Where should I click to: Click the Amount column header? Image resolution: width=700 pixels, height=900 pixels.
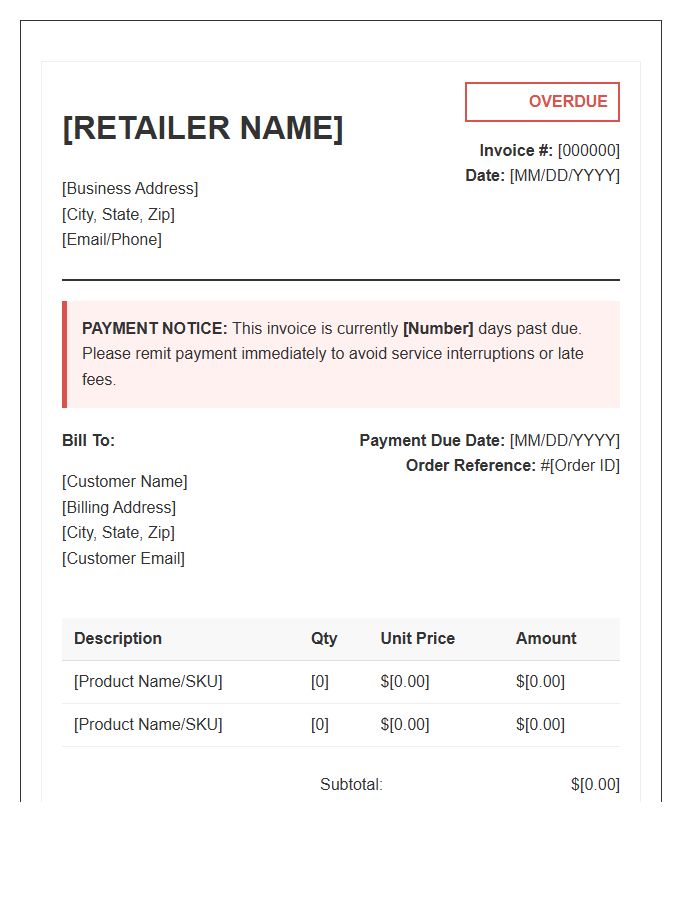[x=546, y=638]
